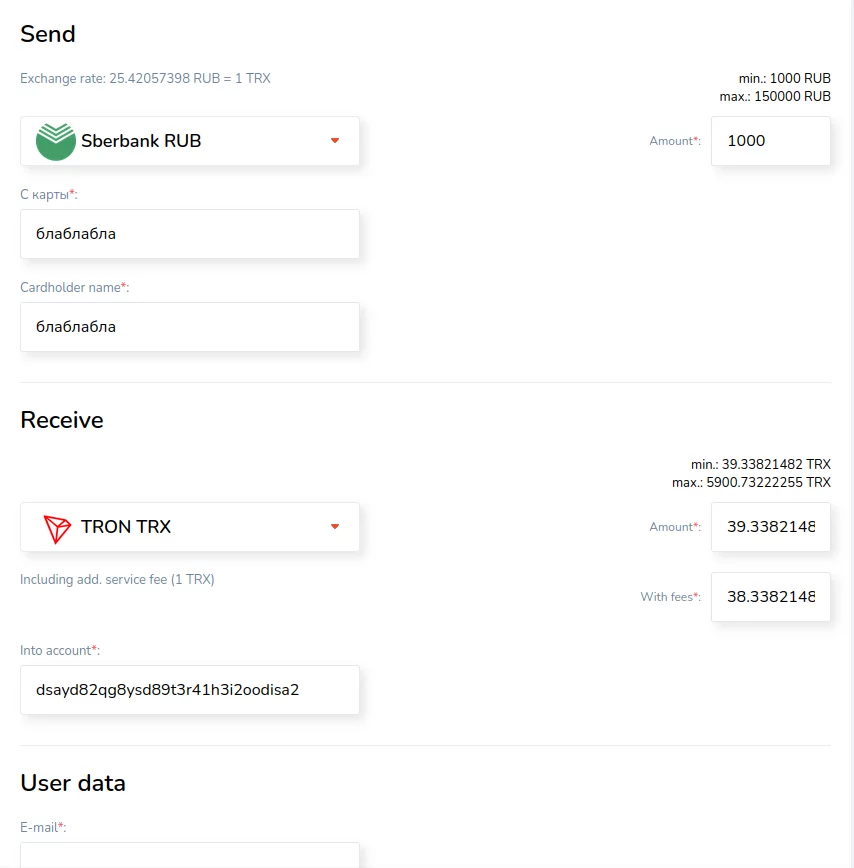854x868 pixels.
Task: Click the additional service fee note
Action: [117, 579]
